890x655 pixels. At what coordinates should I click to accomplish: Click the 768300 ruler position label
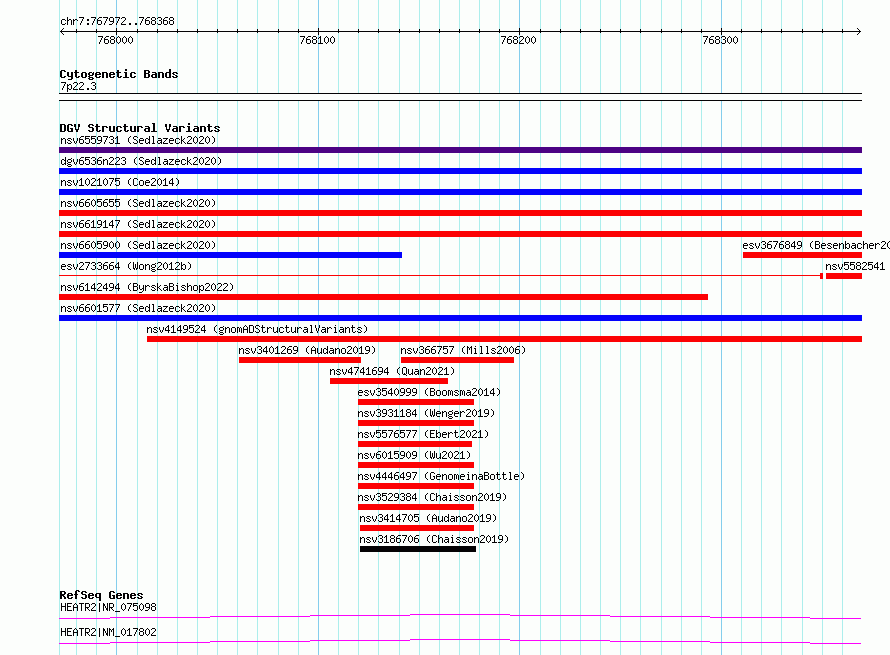720,40
